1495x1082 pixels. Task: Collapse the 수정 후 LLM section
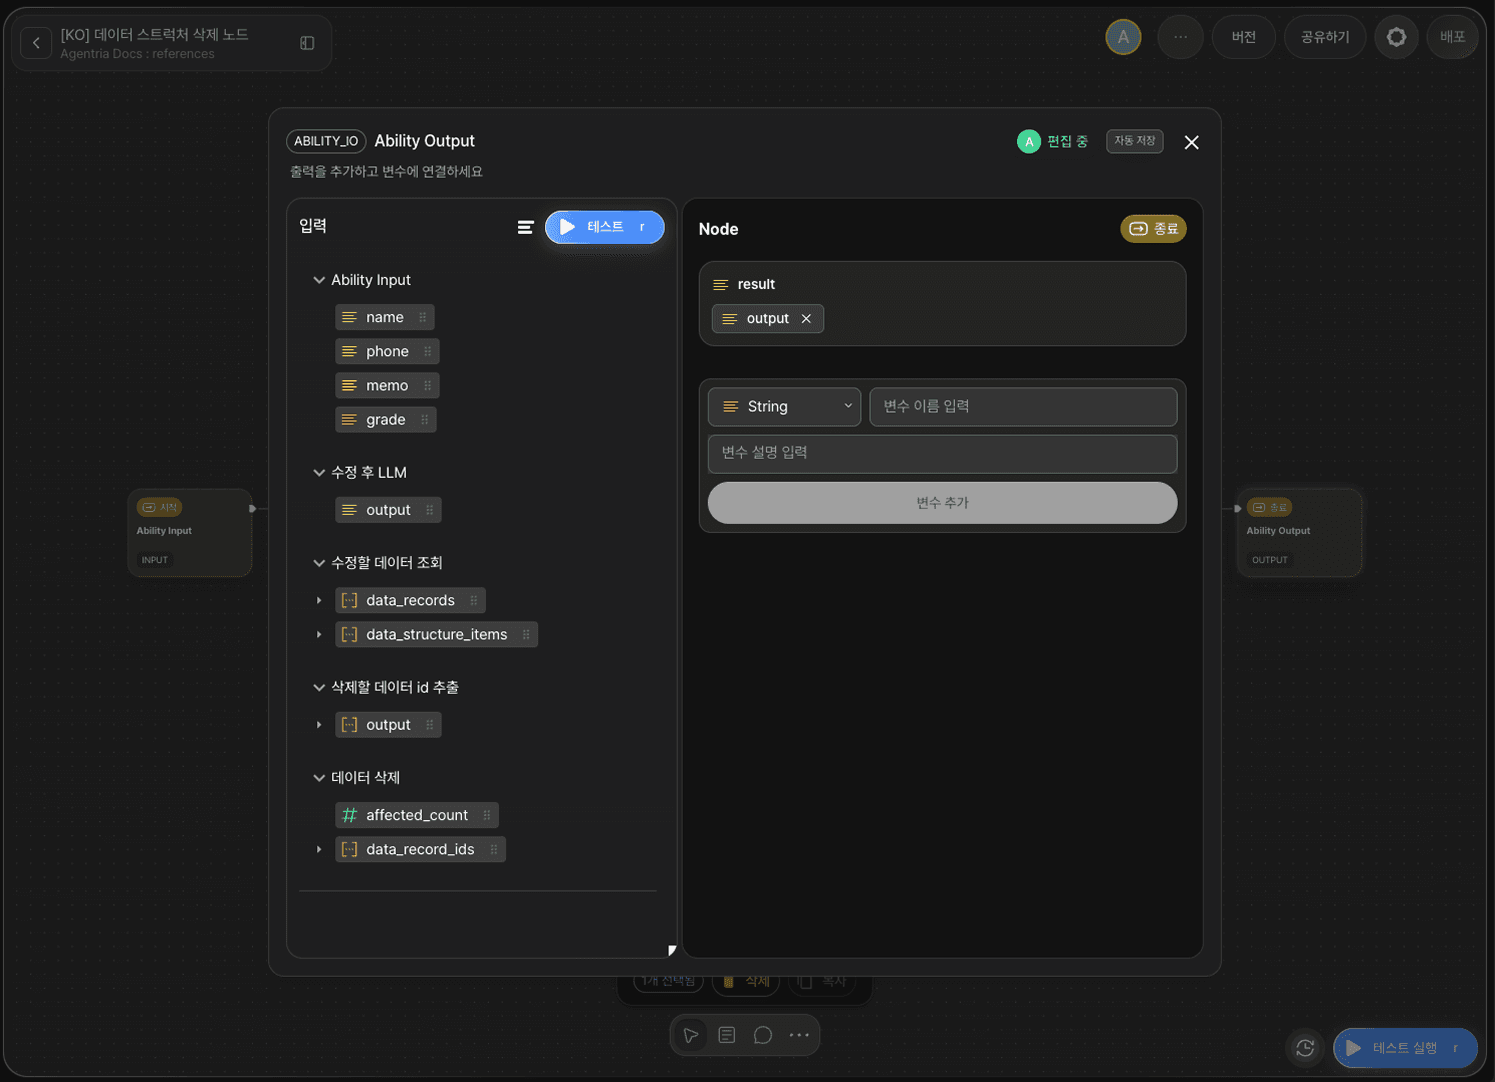click(319, 472)
